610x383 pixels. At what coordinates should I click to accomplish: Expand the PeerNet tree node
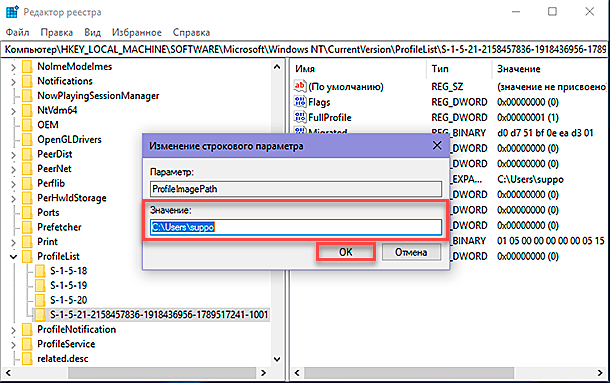[x=13, y=169]
